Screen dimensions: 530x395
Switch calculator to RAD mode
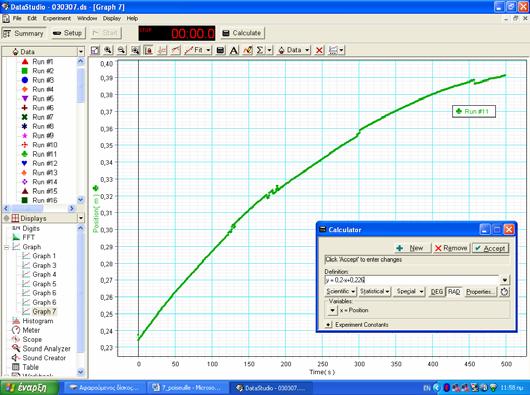(454, 292)
